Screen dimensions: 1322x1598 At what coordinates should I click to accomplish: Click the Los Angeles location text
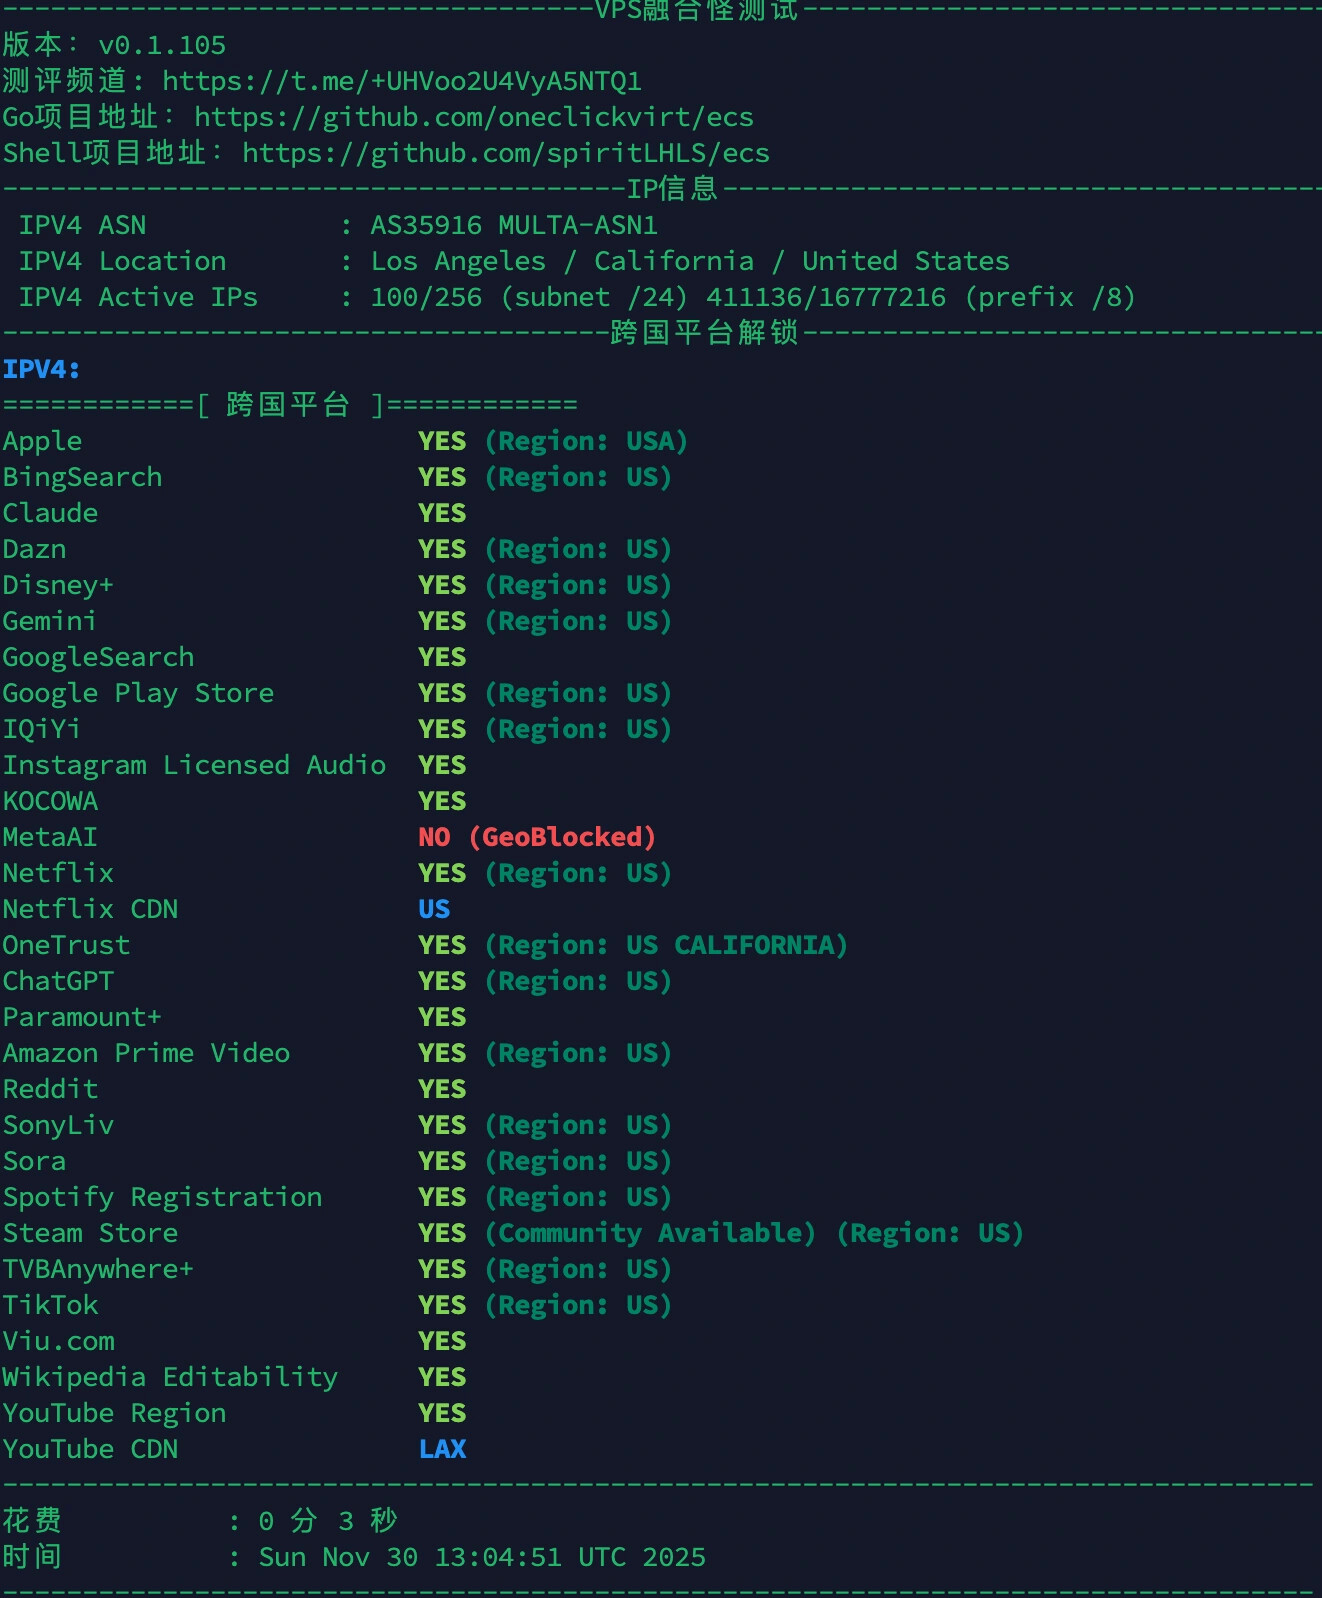(x=459, y=261)
